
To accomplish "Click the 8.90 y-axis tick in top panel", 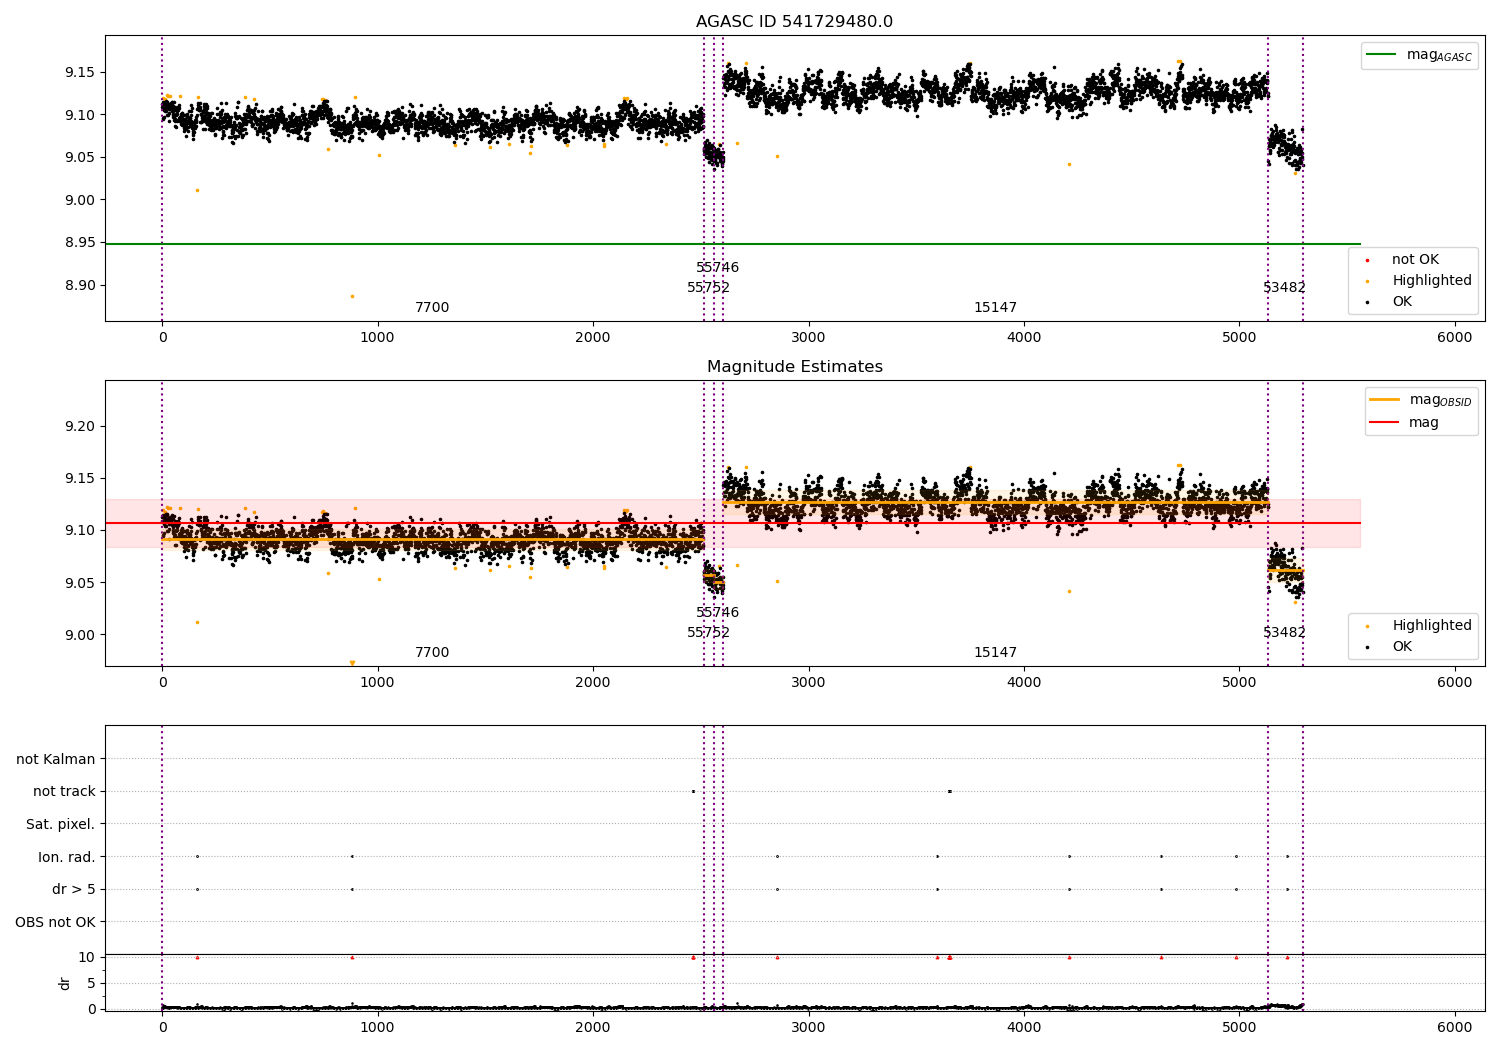I will [81, 285].
